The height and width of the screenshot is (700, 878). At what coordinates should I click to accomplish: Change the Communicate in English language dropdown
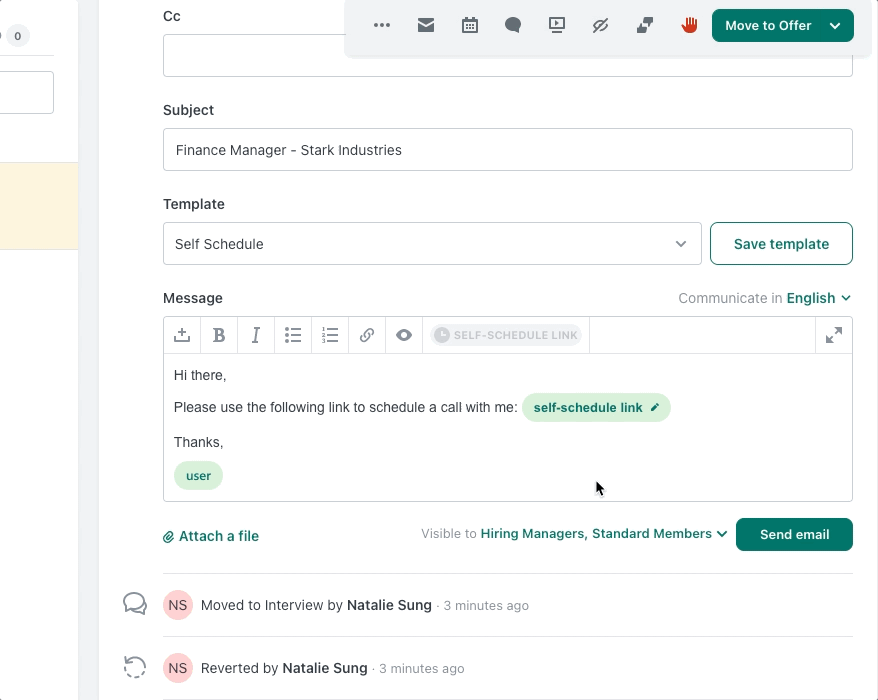[x=819, y=298]
